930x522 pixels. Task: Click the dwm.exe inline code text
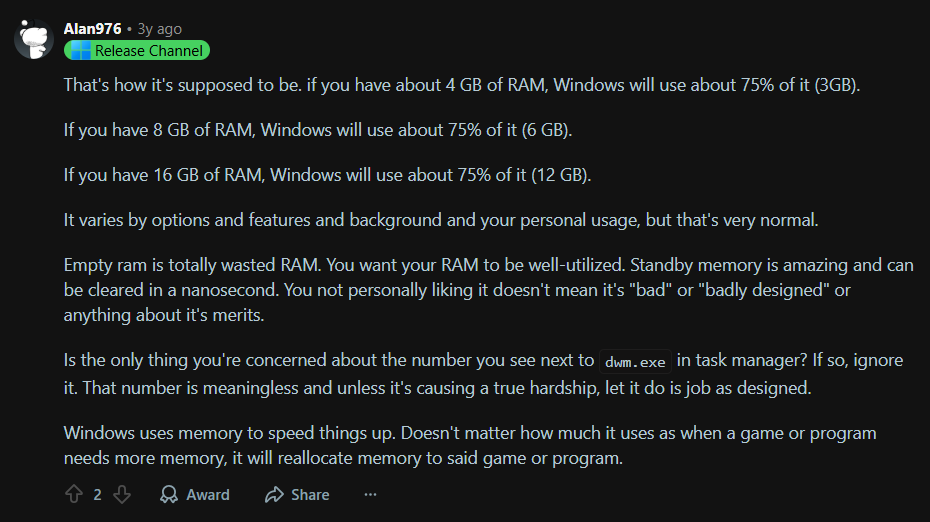639,361
